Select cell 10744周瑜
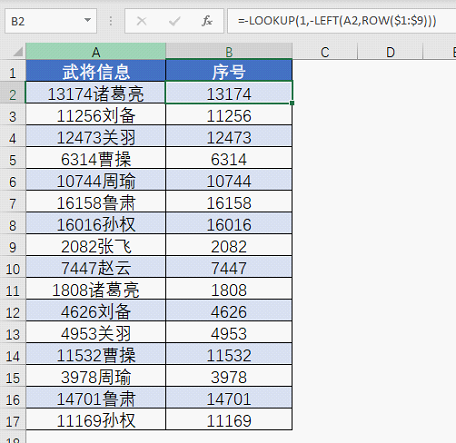This screenshot has width=456, height=443. click(x=96, y=180)
